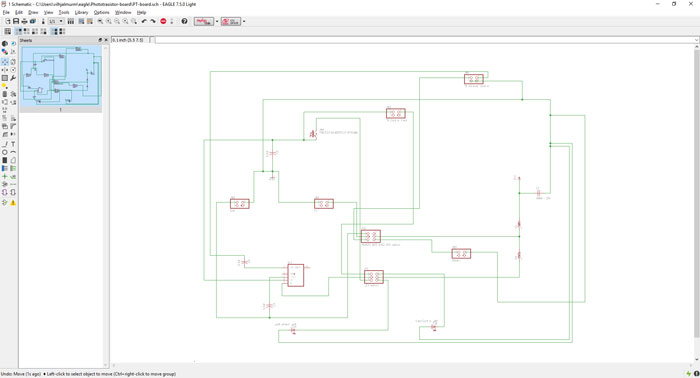This screenshot has height=378, width=700.
Task: Undo the last action
Action: [144, 21]
